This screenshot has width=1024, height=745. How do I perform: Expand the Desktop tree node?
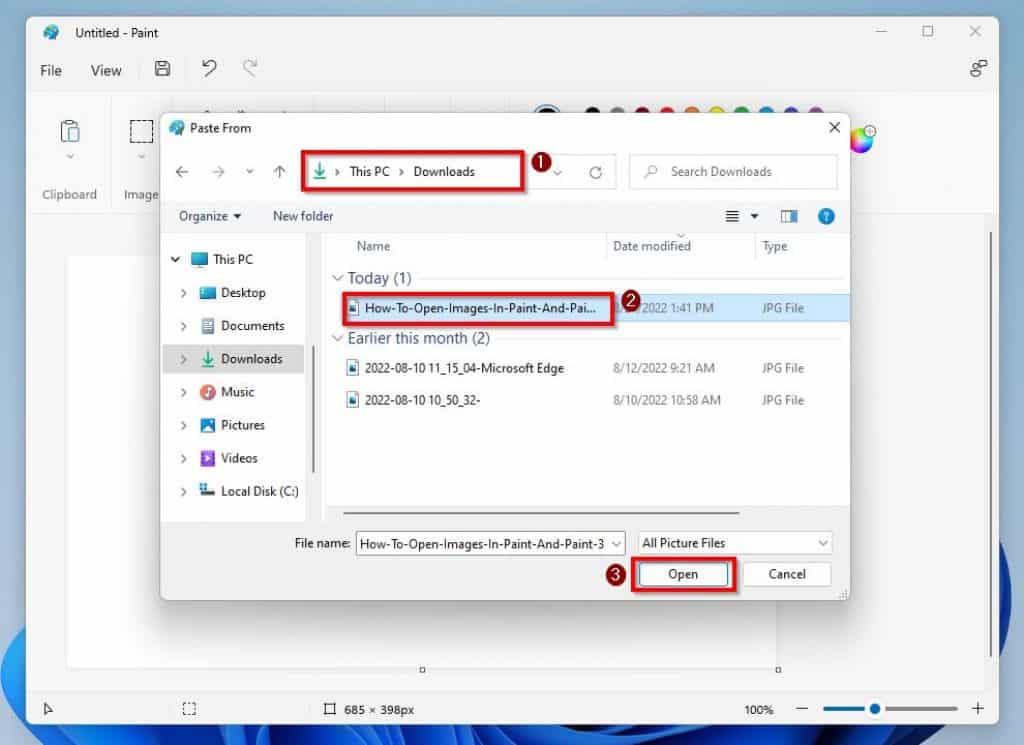[x=184, y=293]
